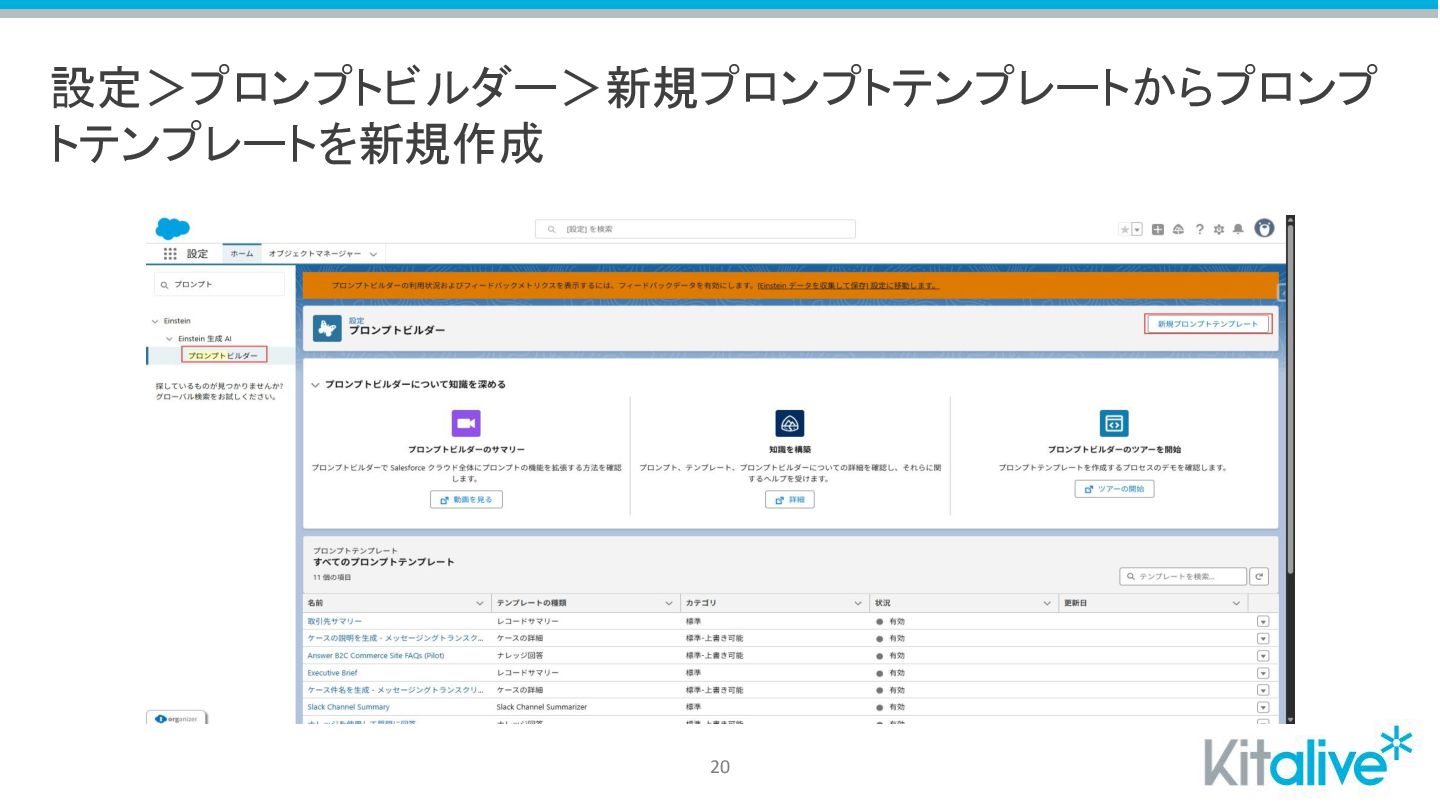The width and height of the screenshot is (1440, 810).
Task: Open the help question mark icon
Action: coord(1199,229)
